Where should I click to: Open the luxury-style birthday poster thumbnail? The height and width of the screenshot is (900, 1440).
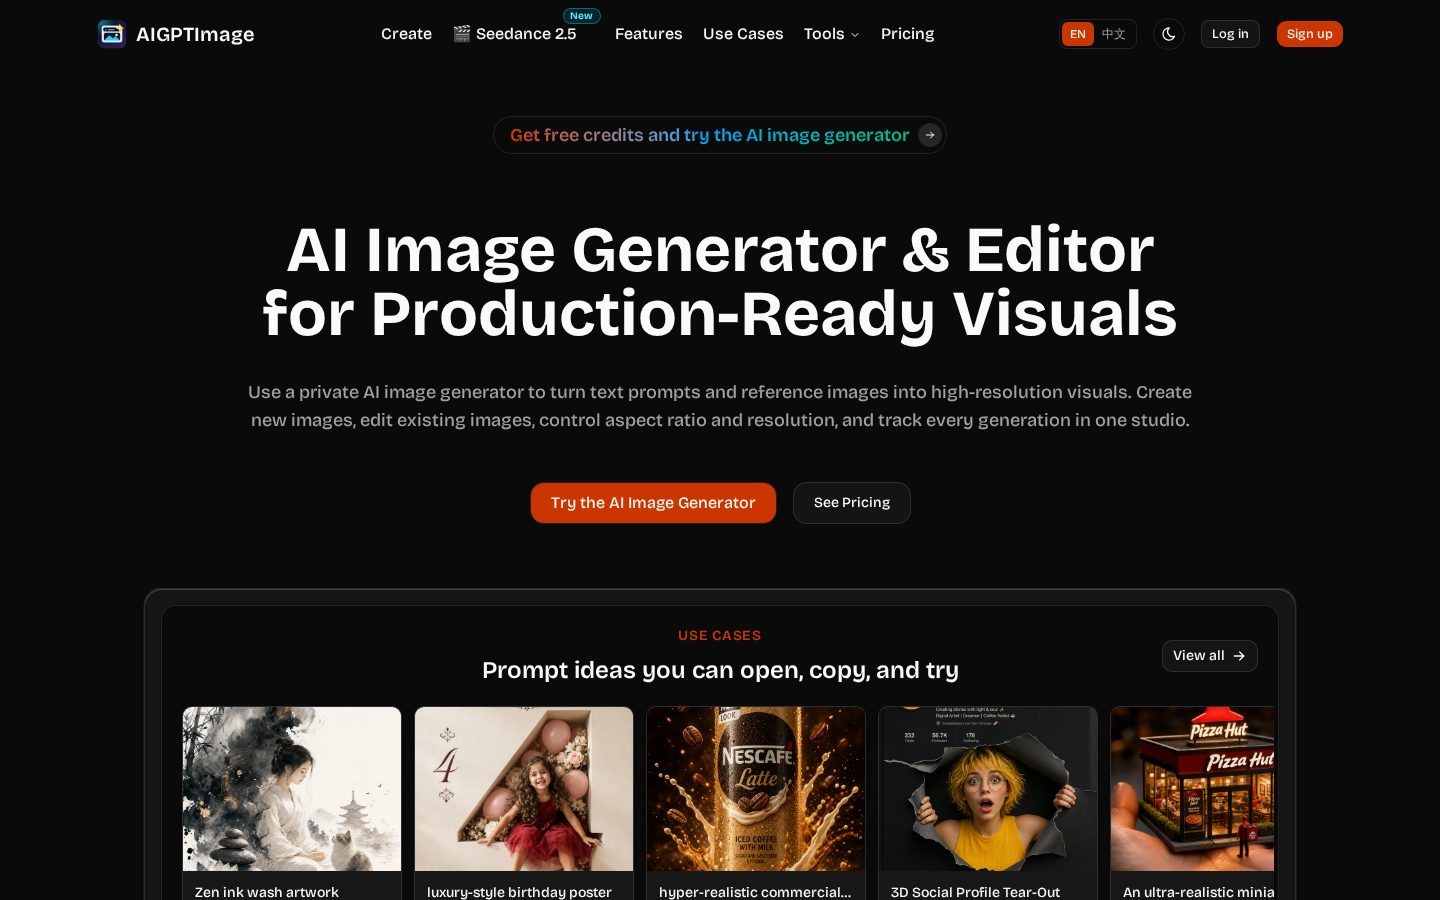524,789
